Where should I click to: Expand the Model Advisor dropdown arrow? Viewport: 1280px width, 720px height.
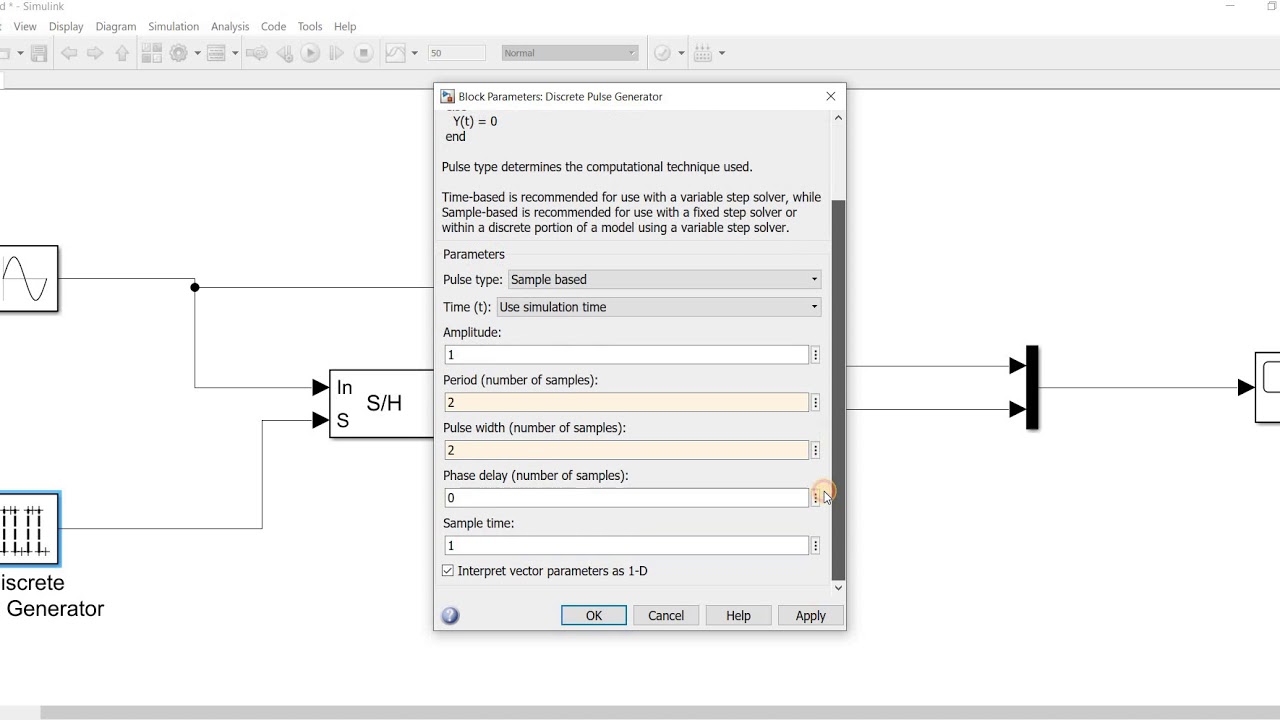[681, 53]
